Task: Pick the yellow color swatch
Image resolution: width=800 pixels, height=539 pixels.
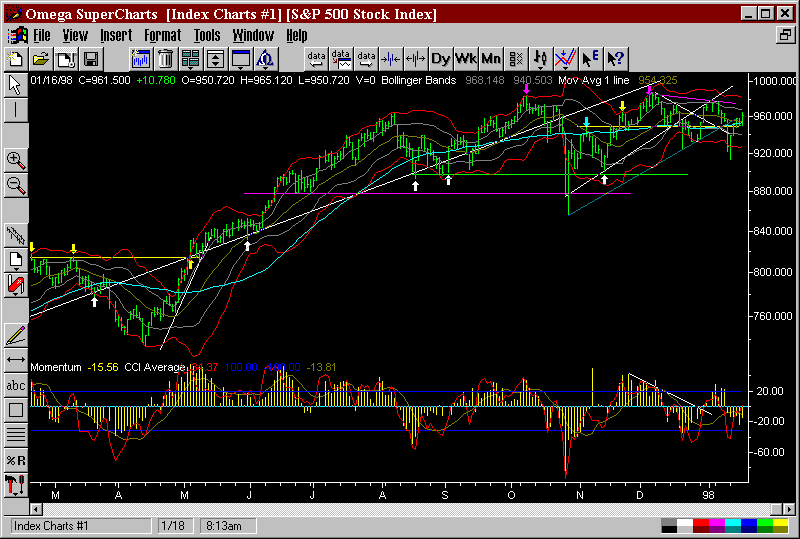Action: (x=780, y=525)
